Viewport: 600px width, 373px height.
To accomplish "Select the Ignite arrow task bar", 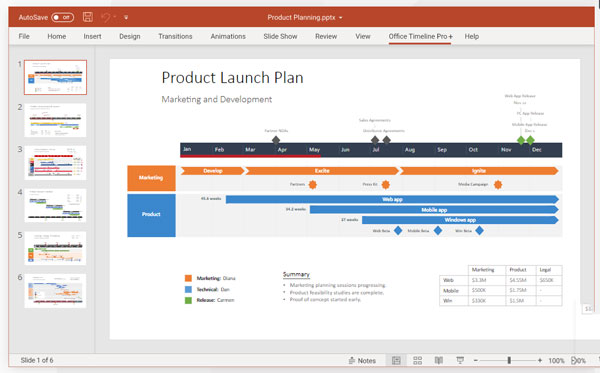I will tap(479, 171).
